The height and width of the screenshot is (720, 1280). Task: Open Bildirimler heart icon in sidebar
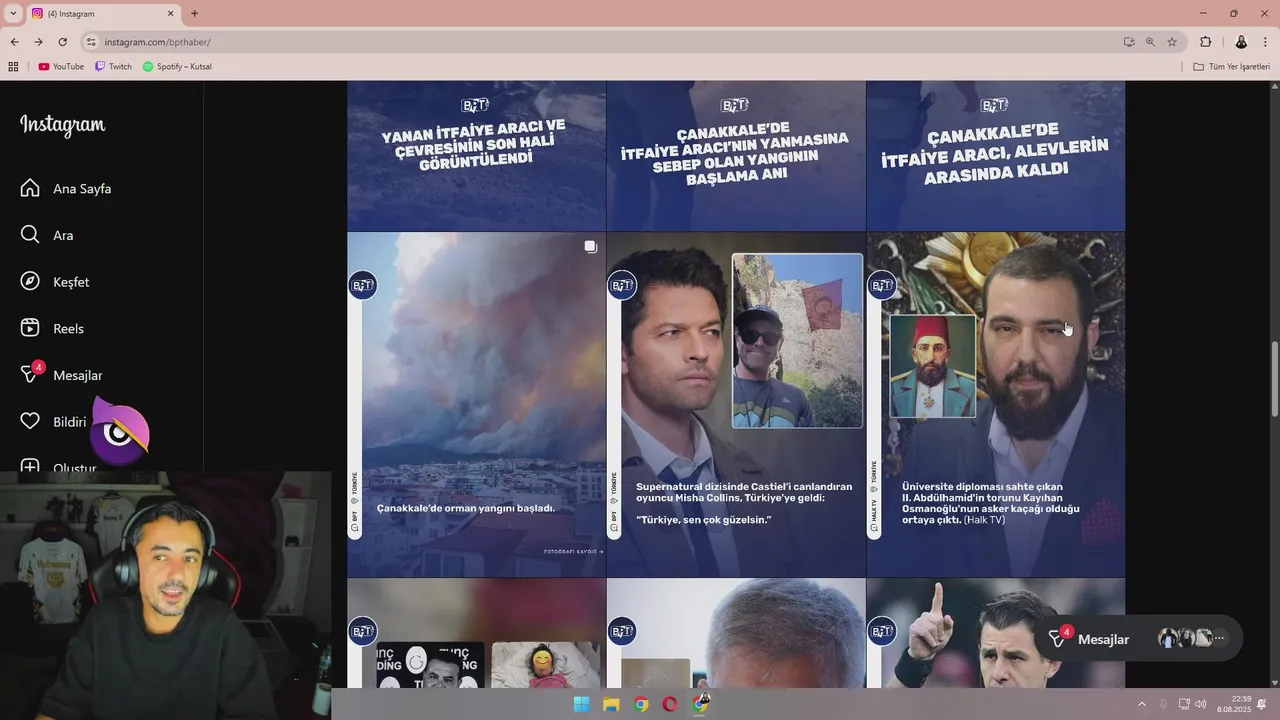(x=30, y=422)
